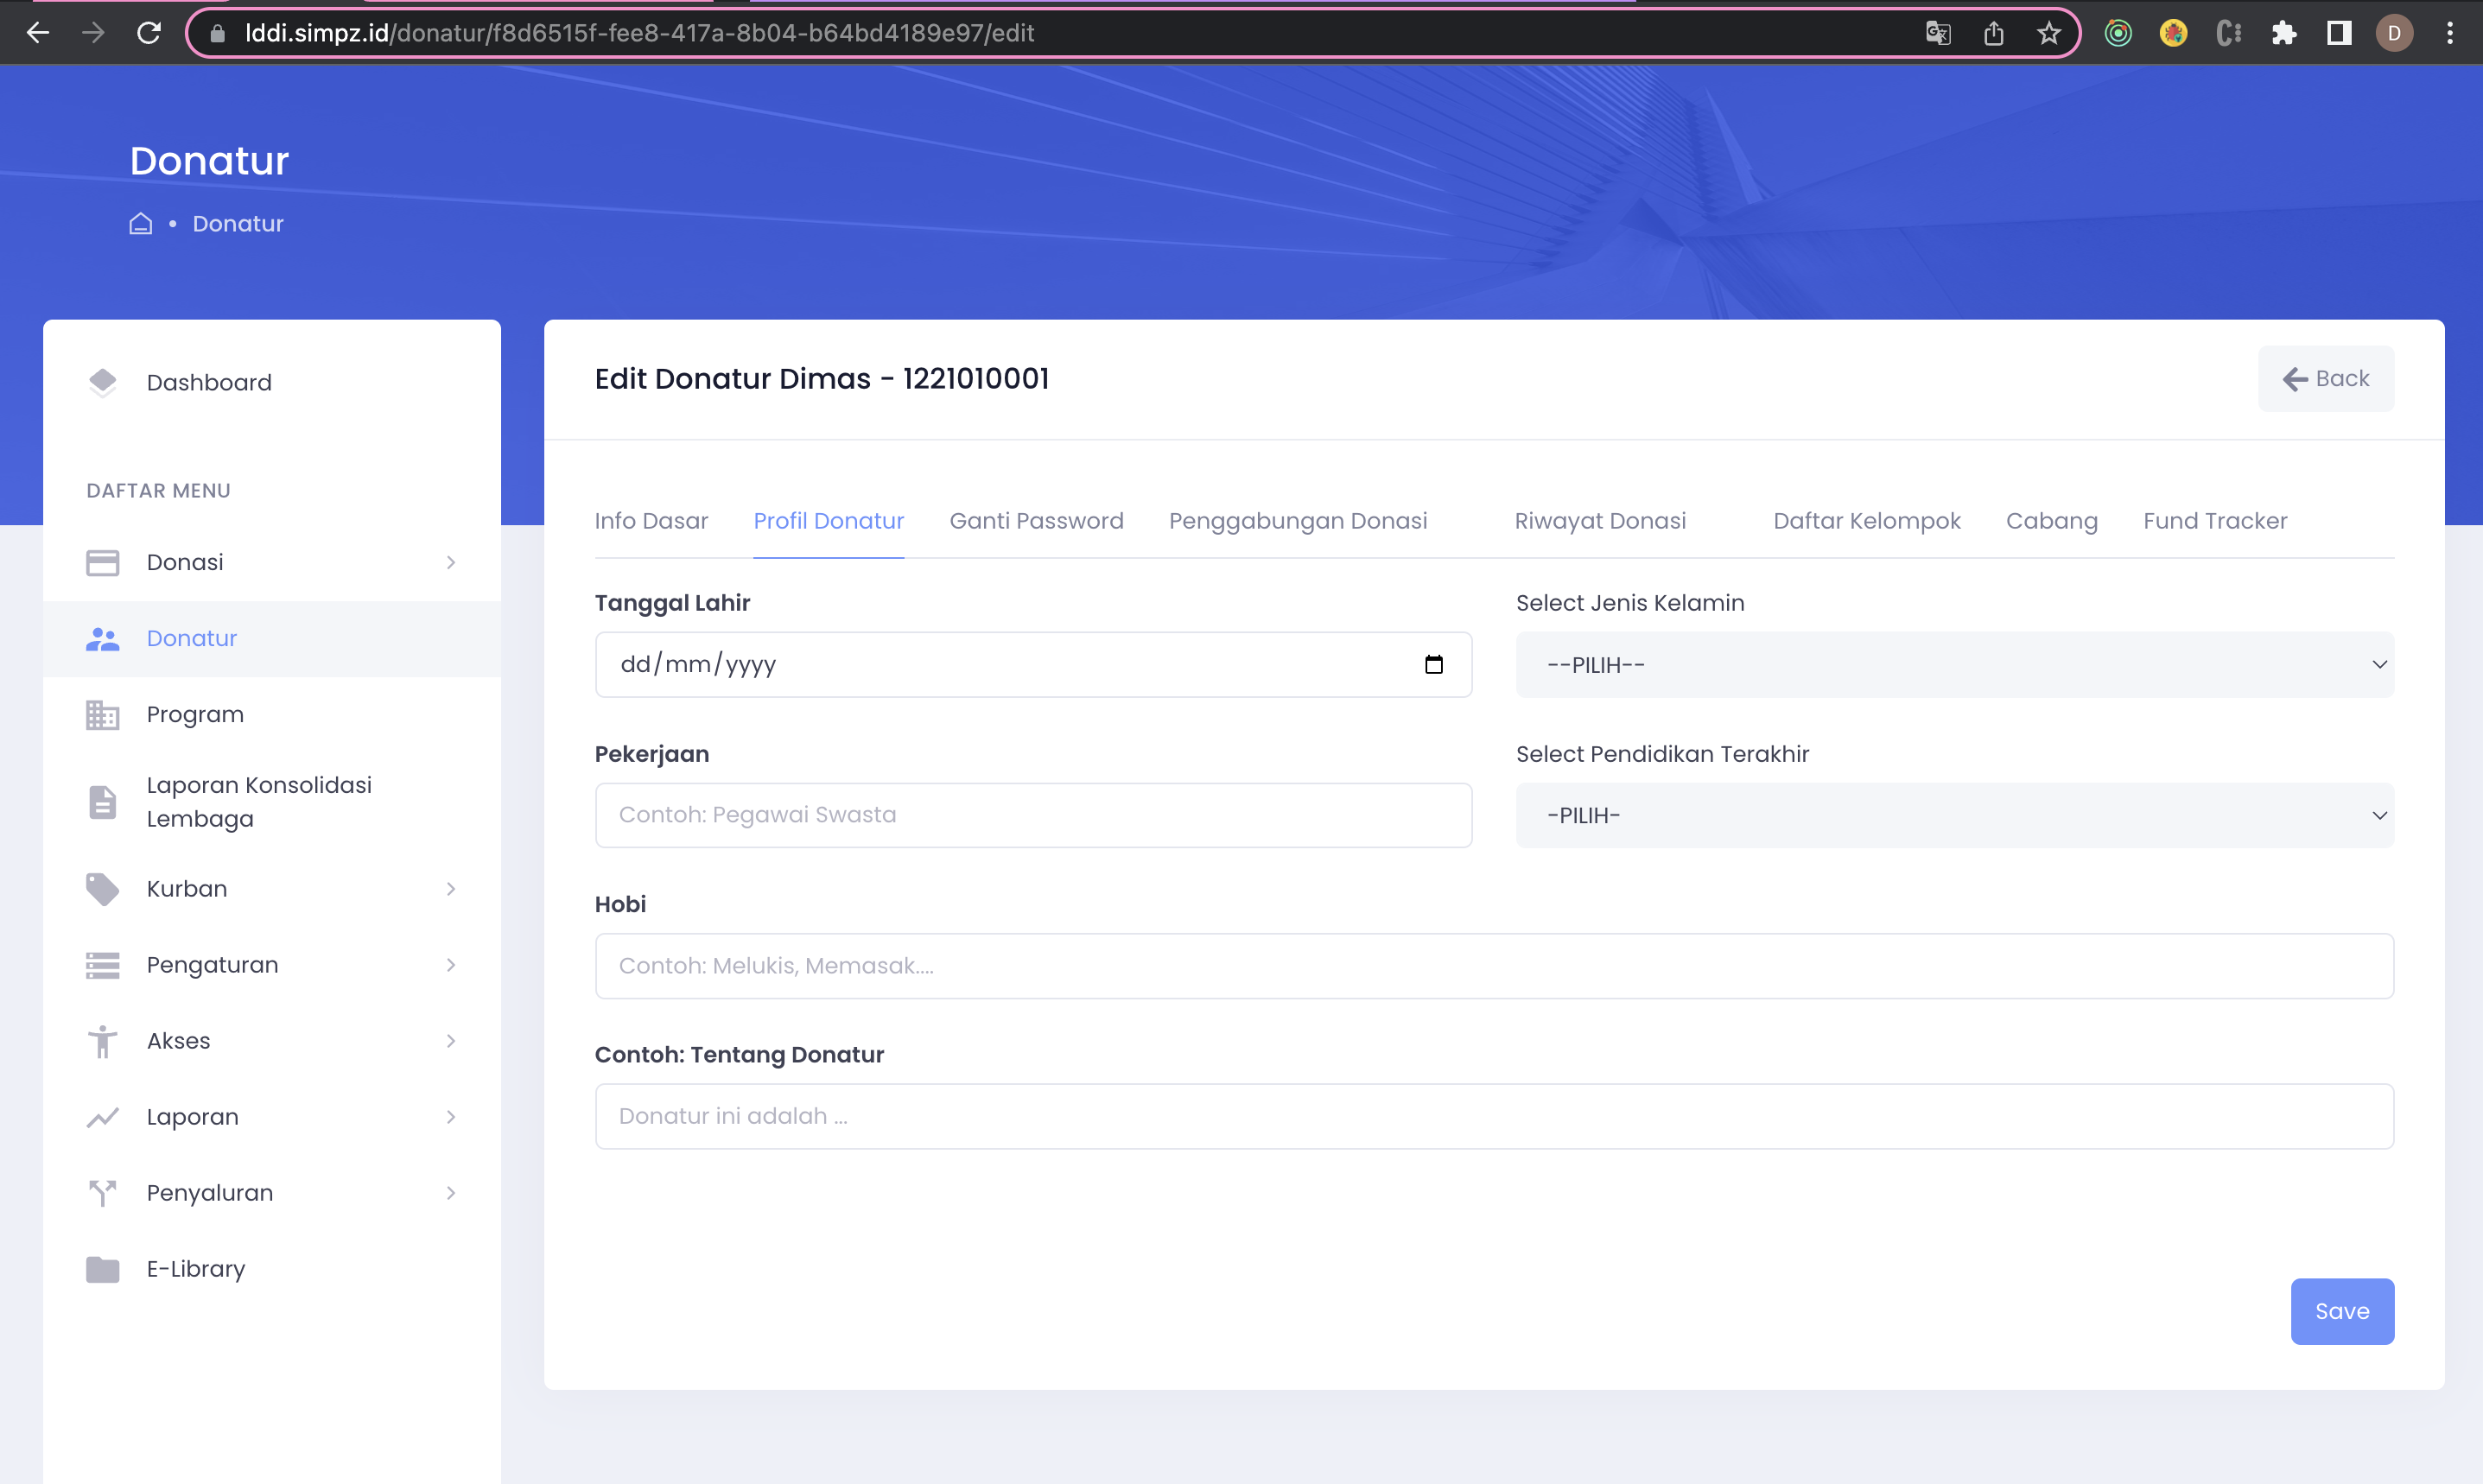Open browser extensions puzzle icon

point(2283,33)
